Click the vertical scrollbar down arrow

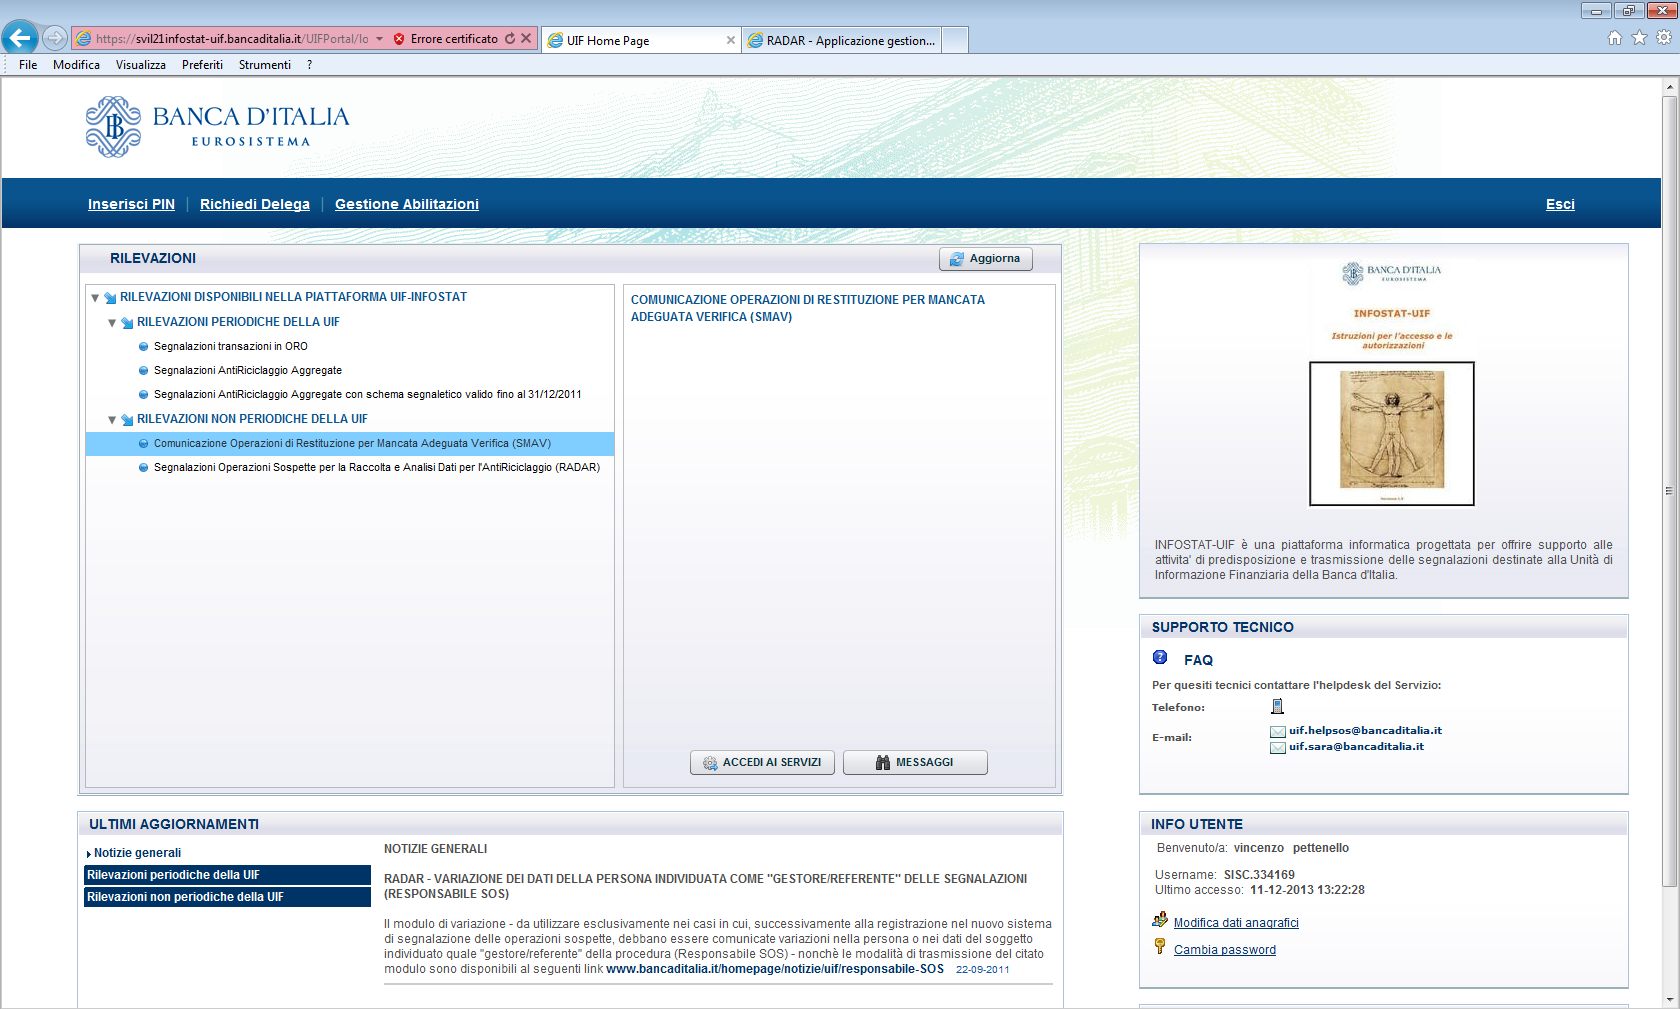pos(1669,999)
